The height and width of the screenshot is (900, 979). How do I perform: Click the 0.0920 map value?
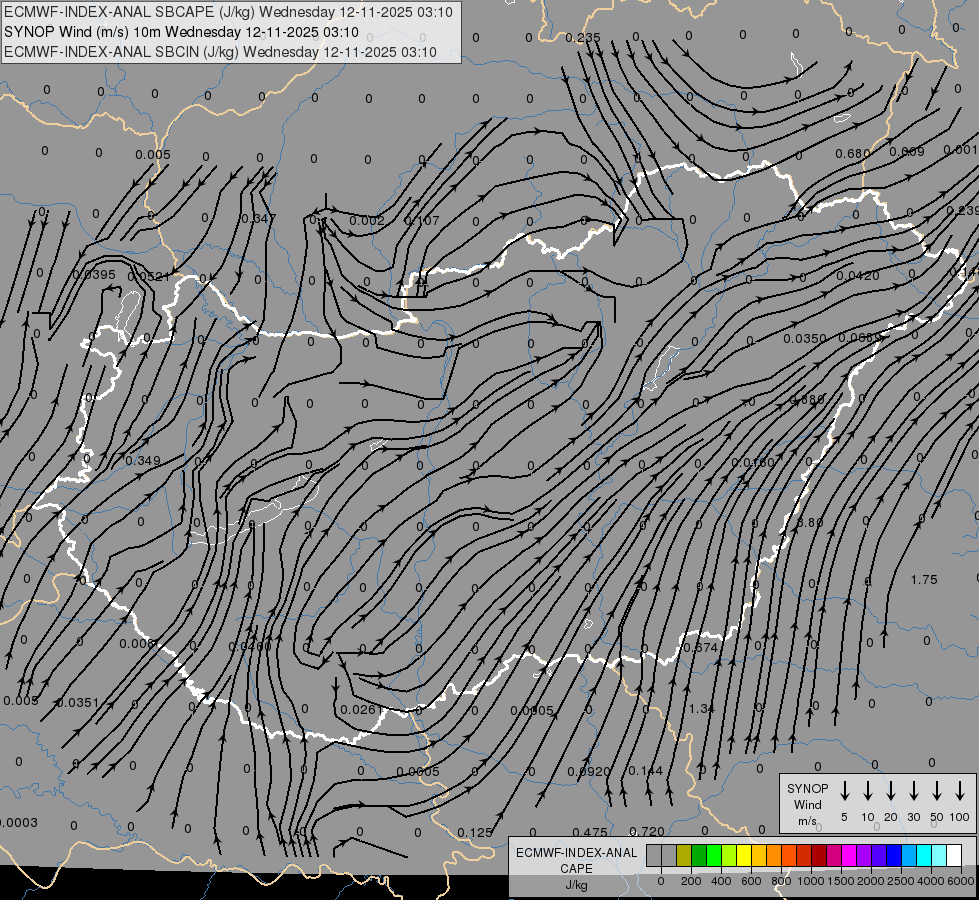589,772
